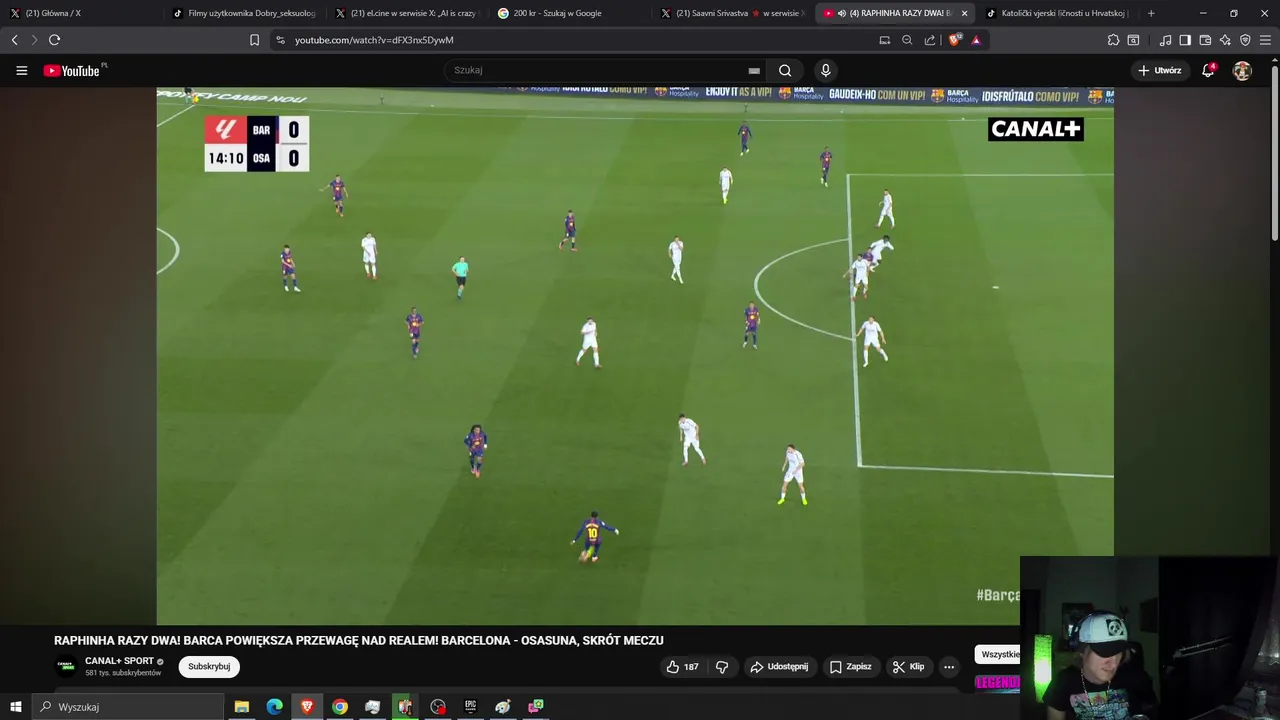1280x720 pixels.
Task: Select the Wszystkie filter chip
Action: [x=1000, y=654]
